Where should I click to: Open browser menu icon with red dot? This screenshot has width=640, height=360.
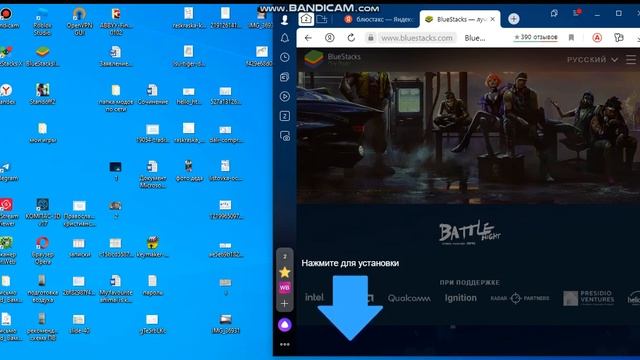click(x=576, y=13)
